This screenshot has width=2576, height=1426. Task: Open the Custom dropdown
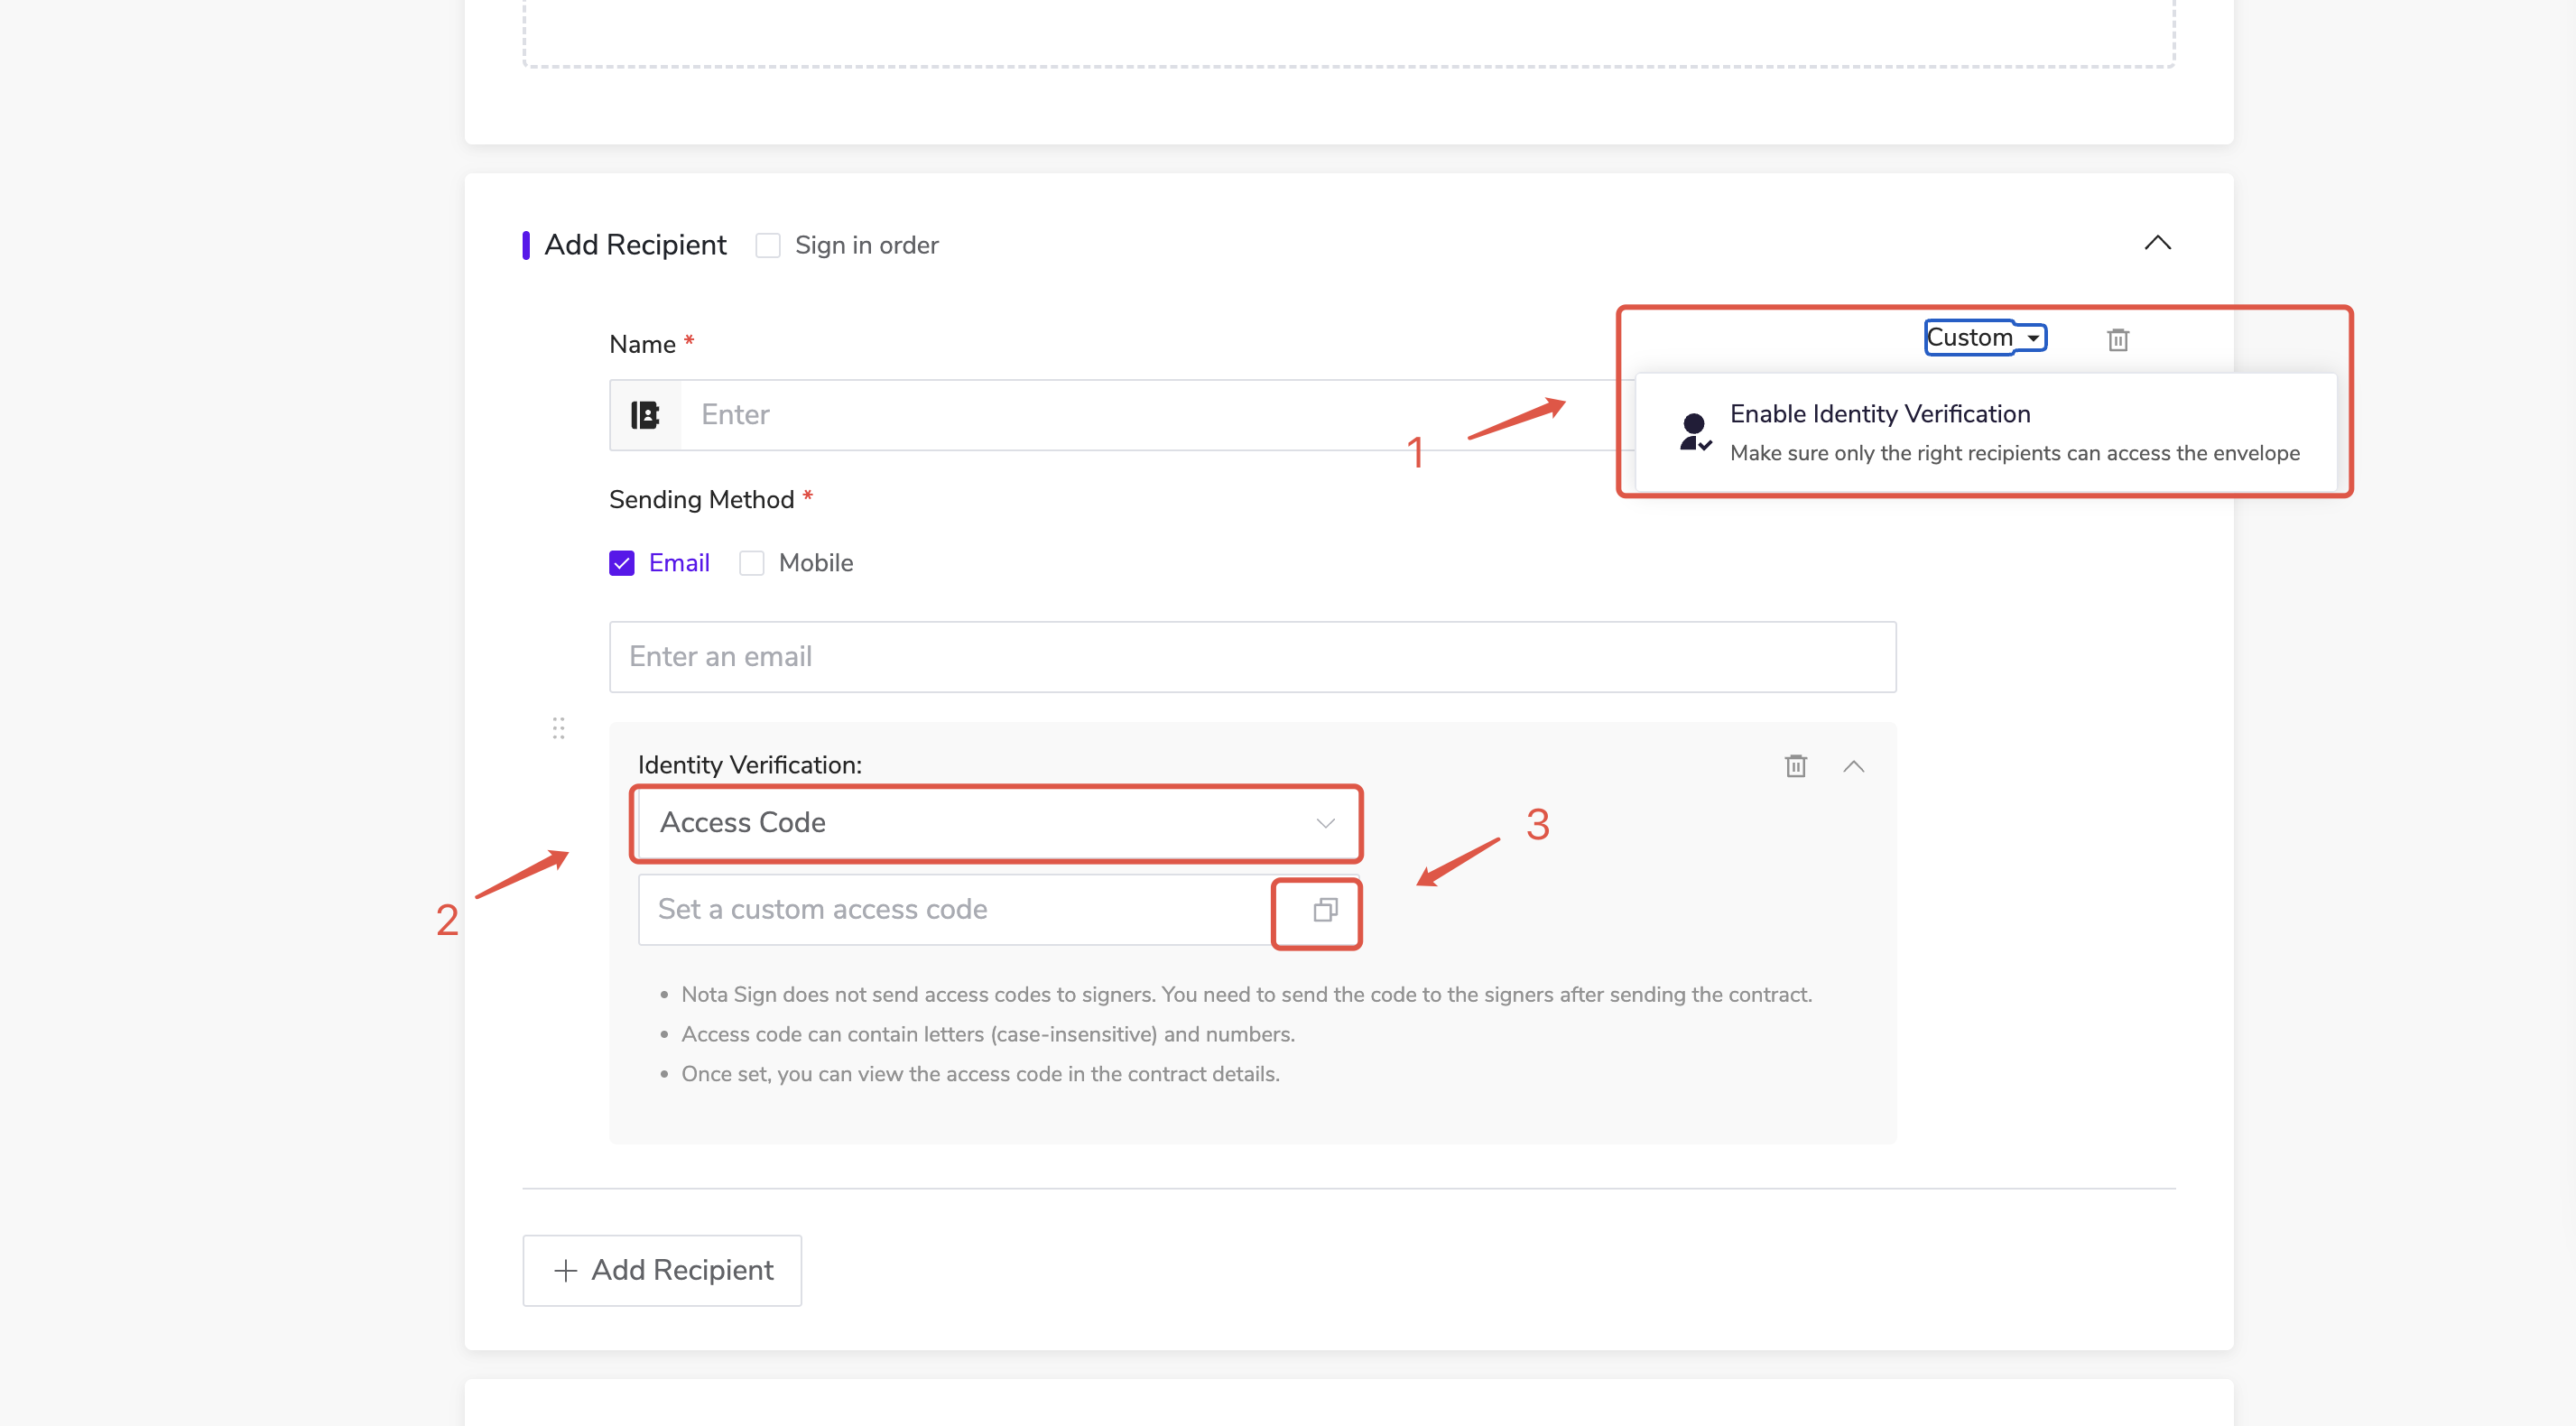click(x=1984, y=338)
